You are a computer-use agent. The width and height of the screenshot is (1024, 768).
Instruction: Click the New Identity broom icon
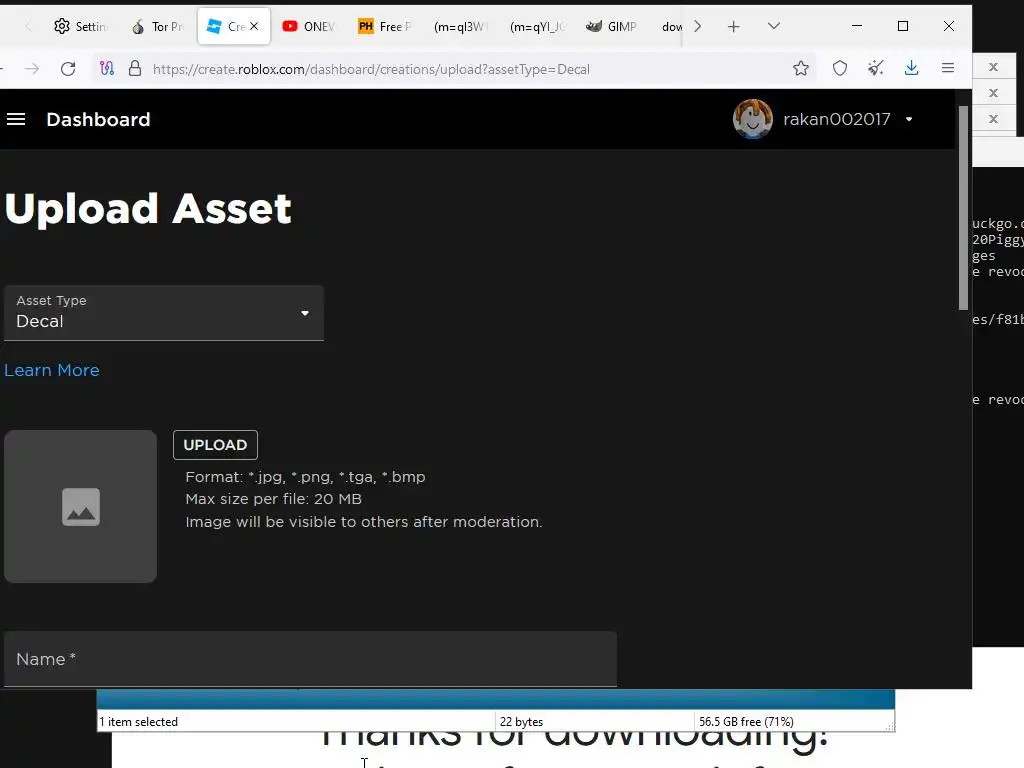pos(875,69)
